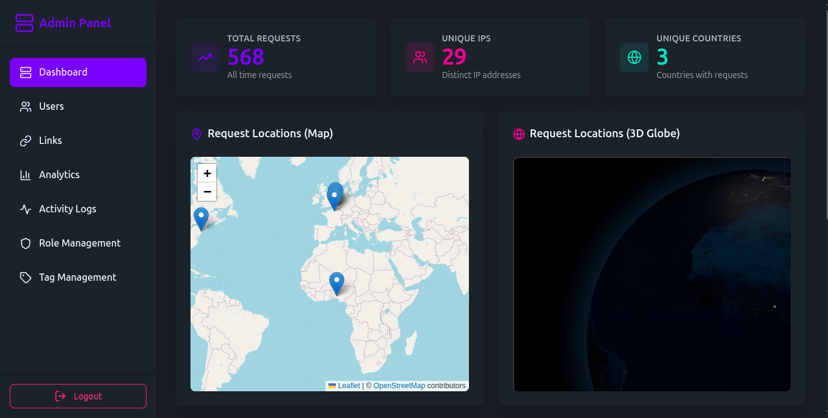Image resolution: width=828 pixels, height=418 pixels.
Task: Click the 'Countries with requests' caption
Action: click(702, 75)
